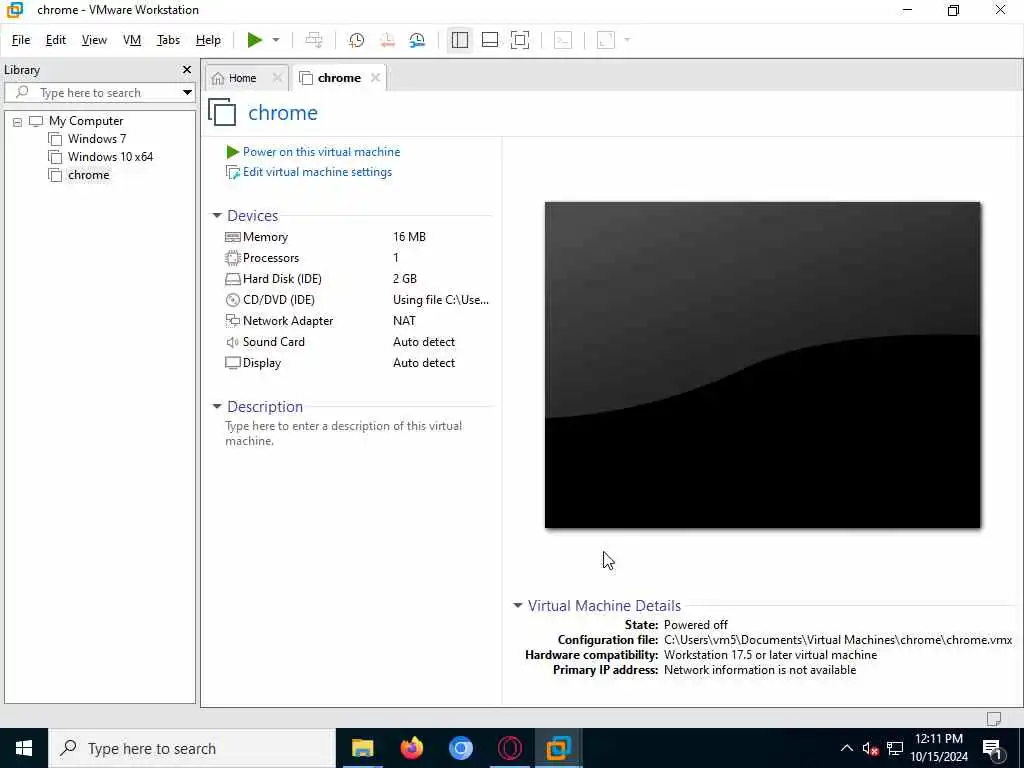Collapse the My Computer tree node
Image resolution: width=1024 pixels, height=768 pixels.
click(18, 121)
